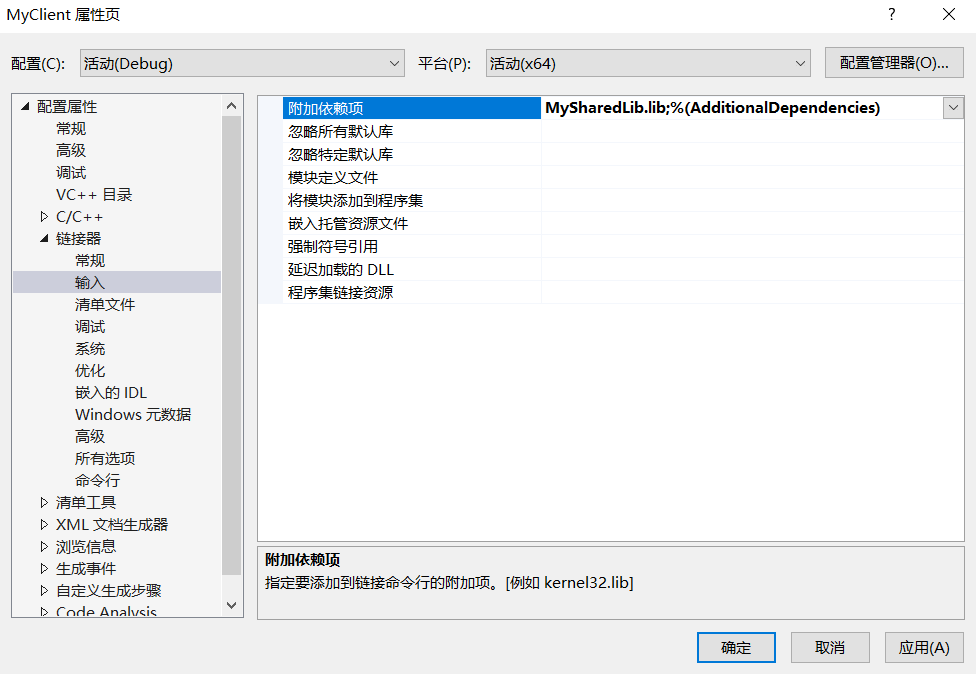Screen dimensions: 976x674
Task: Click the 应用(A) button
Action: click(924, 648)
